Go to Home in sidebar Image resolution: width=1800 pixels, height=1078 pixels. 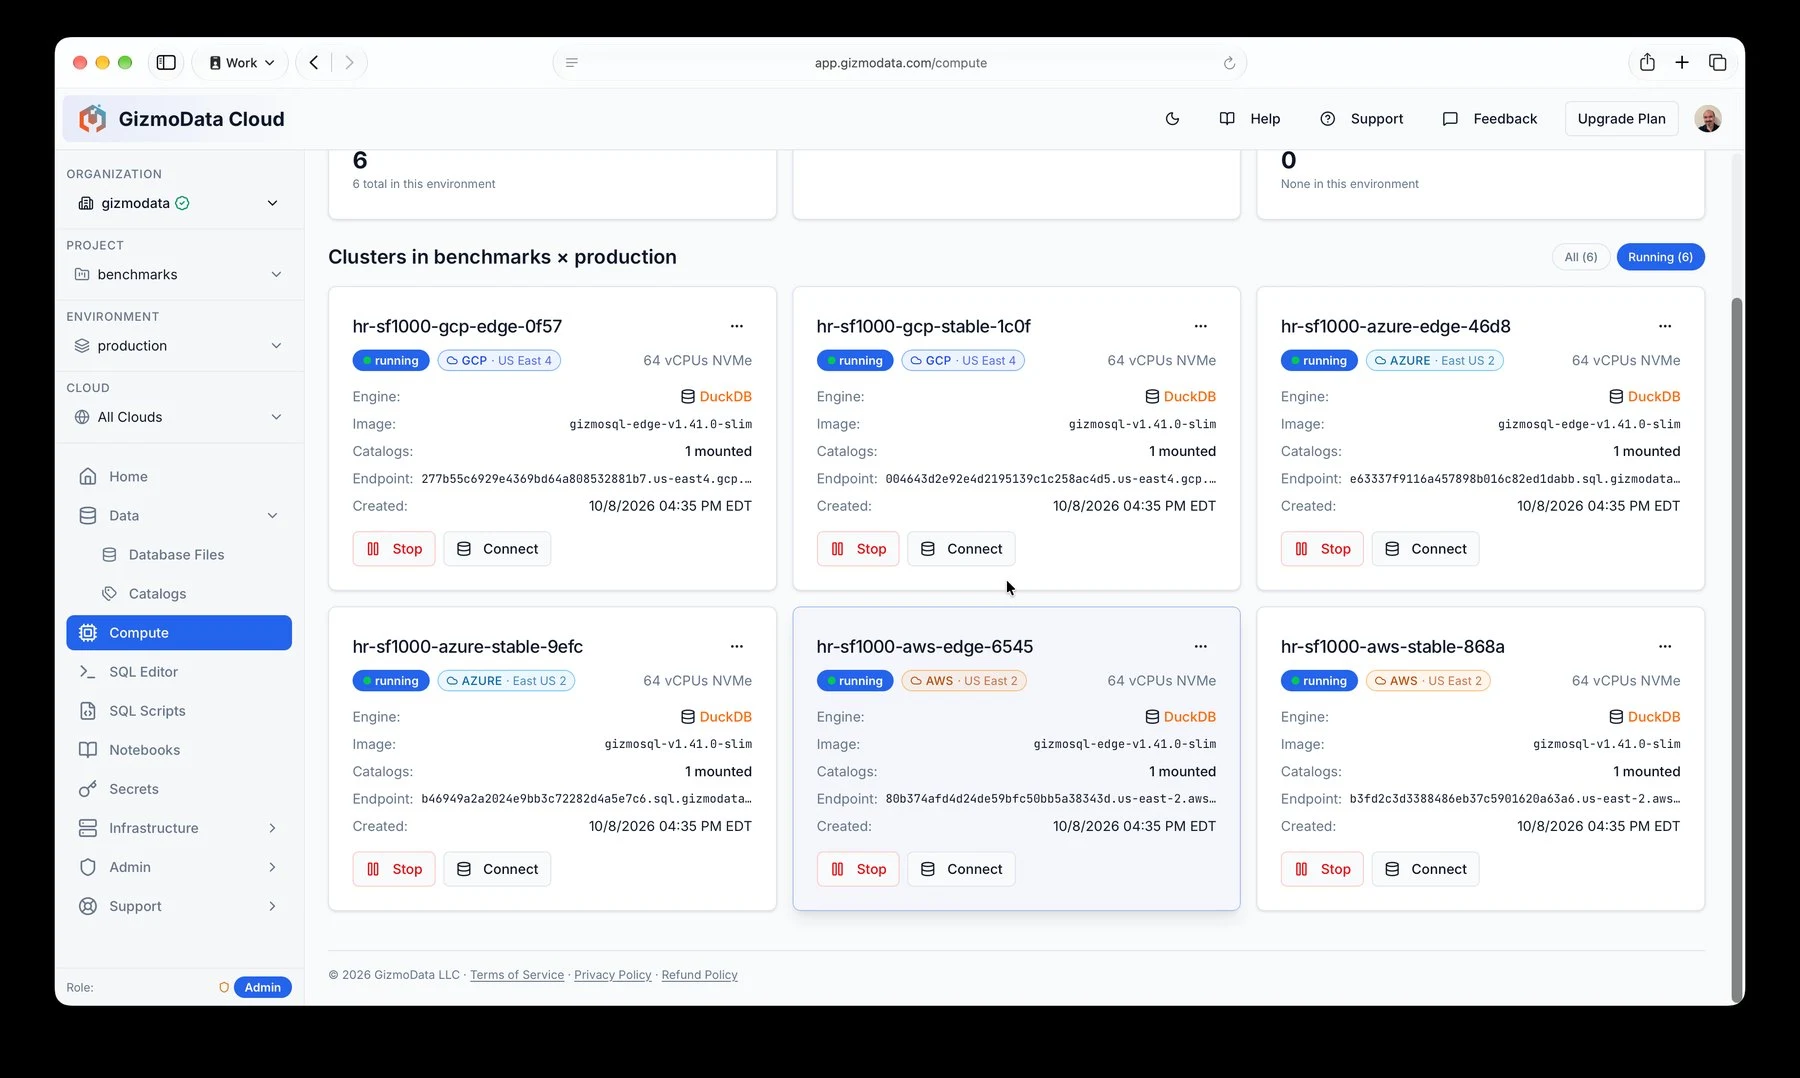tap(179, 477)
